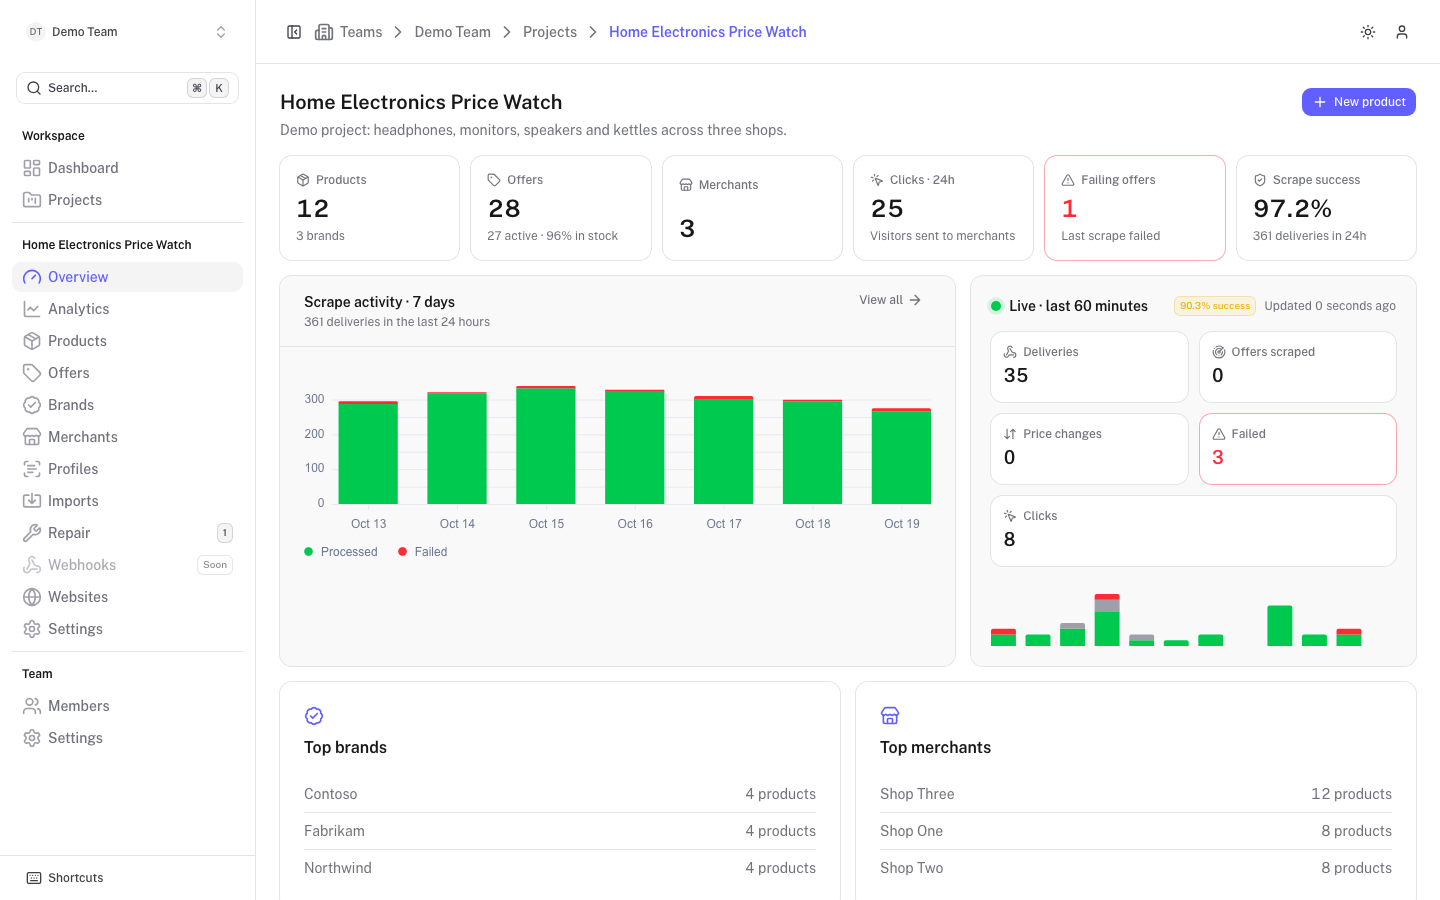Click the green Live status indicator
The width and height of the screenshot is (1440, 900).
(x=996, y=306)
